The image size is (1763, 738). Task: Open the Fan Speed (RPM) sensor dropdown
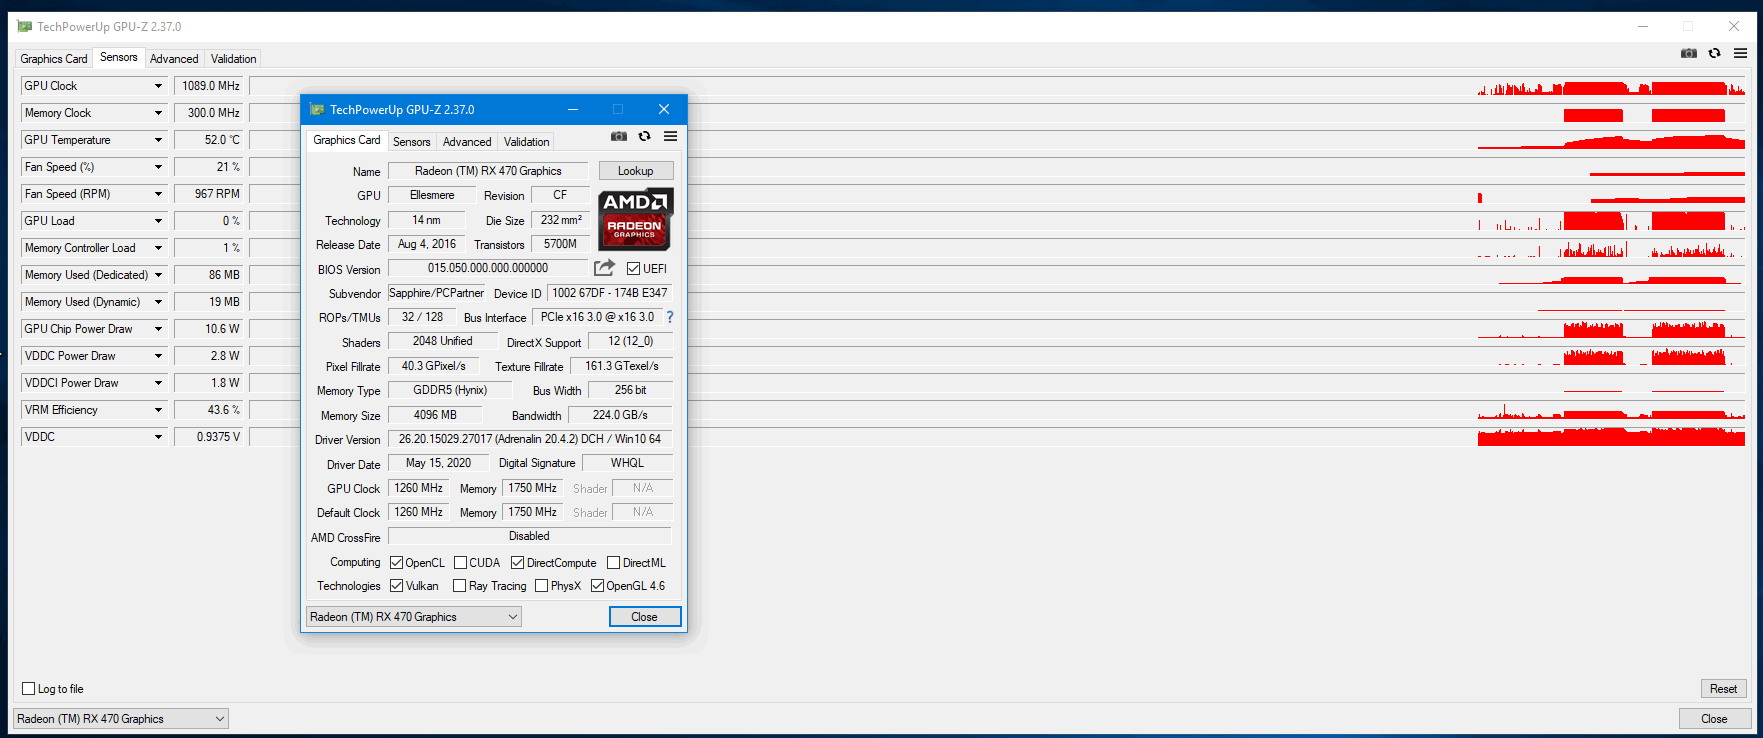click(x=158, y=194)
